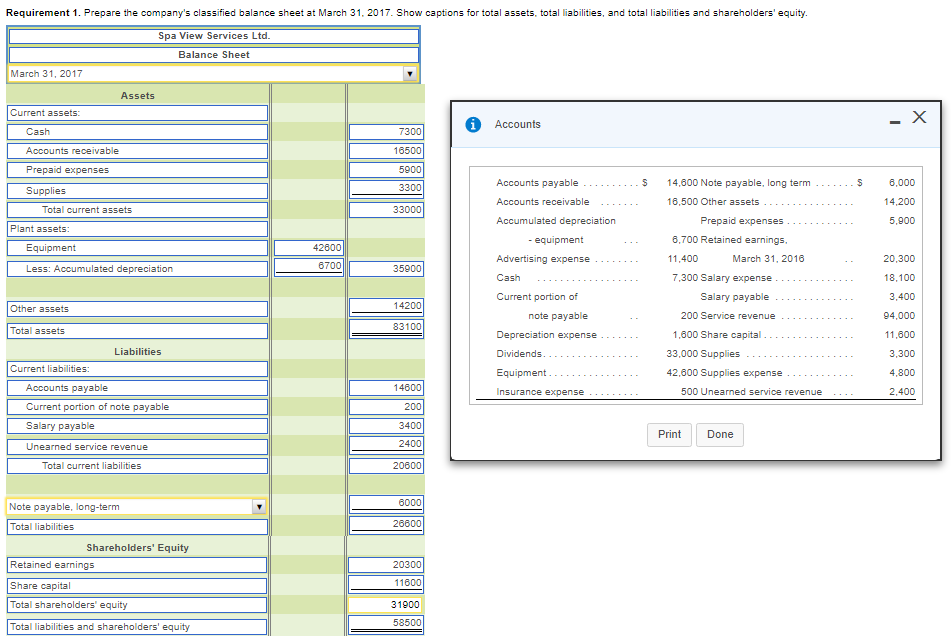This screenshot has height=643, width=951.
Task: Click the Salary payable label field
Action: [x=138, y=426]
